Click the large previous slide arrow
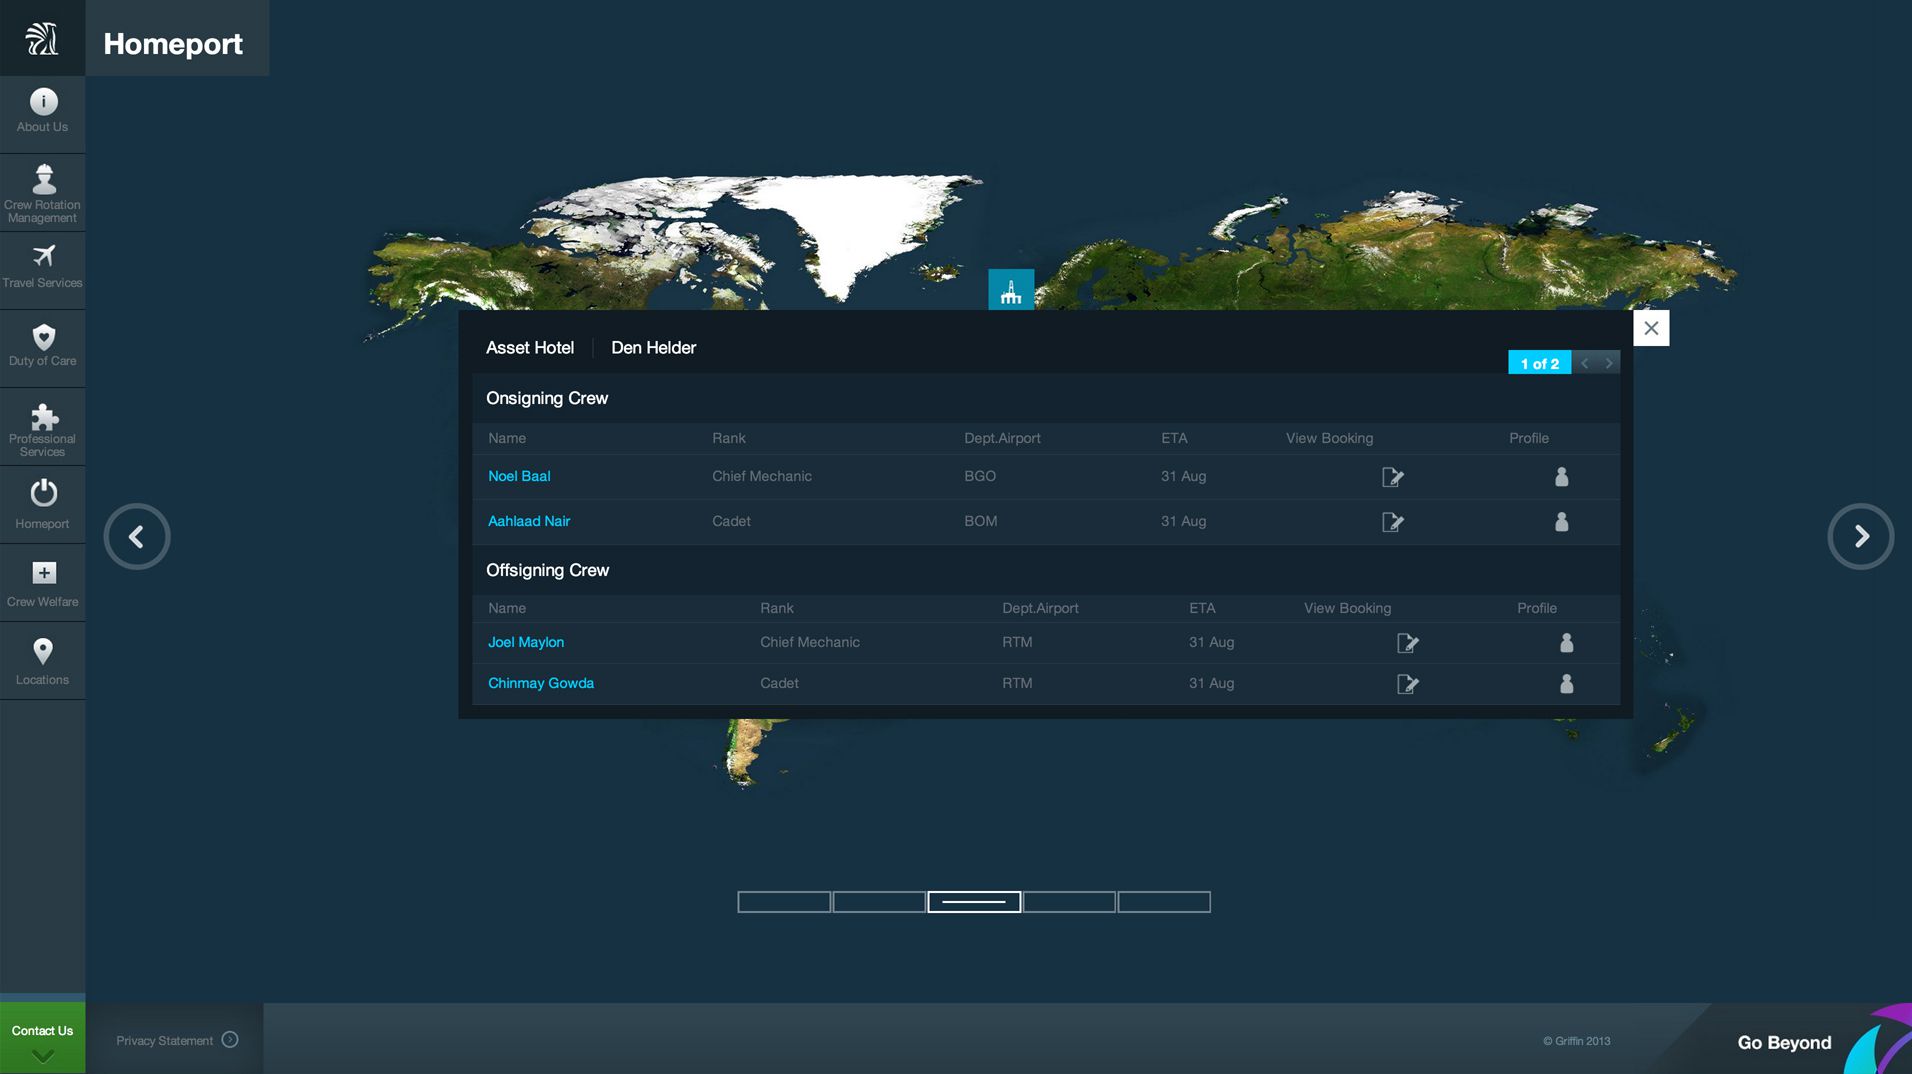 click(137, 537)
